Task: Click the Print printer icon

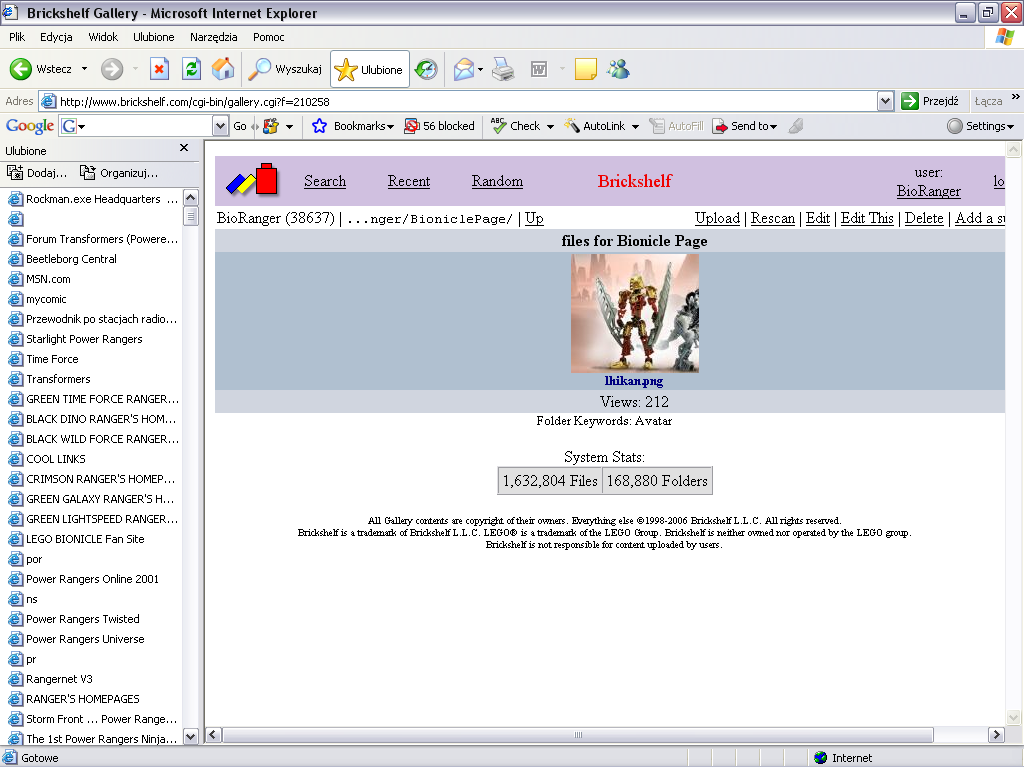Action: tap(503, 69)
